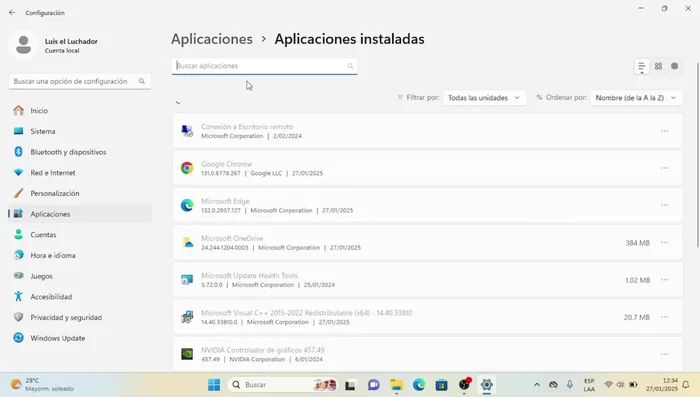The height and width of the screenshot is (397, 700).
Task: Click the Microsoft OneDrive app icon
Action: pyautogui.click(x=187, y=242)
